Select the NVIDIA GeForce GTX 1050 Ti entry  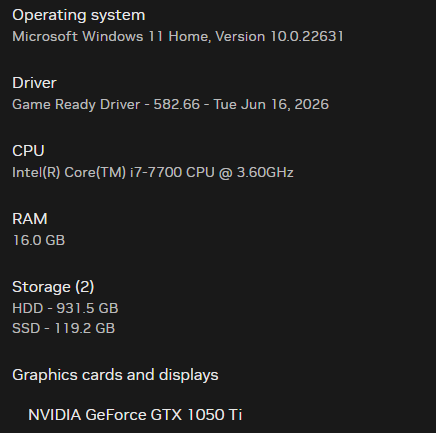click(x=135, y=415)
